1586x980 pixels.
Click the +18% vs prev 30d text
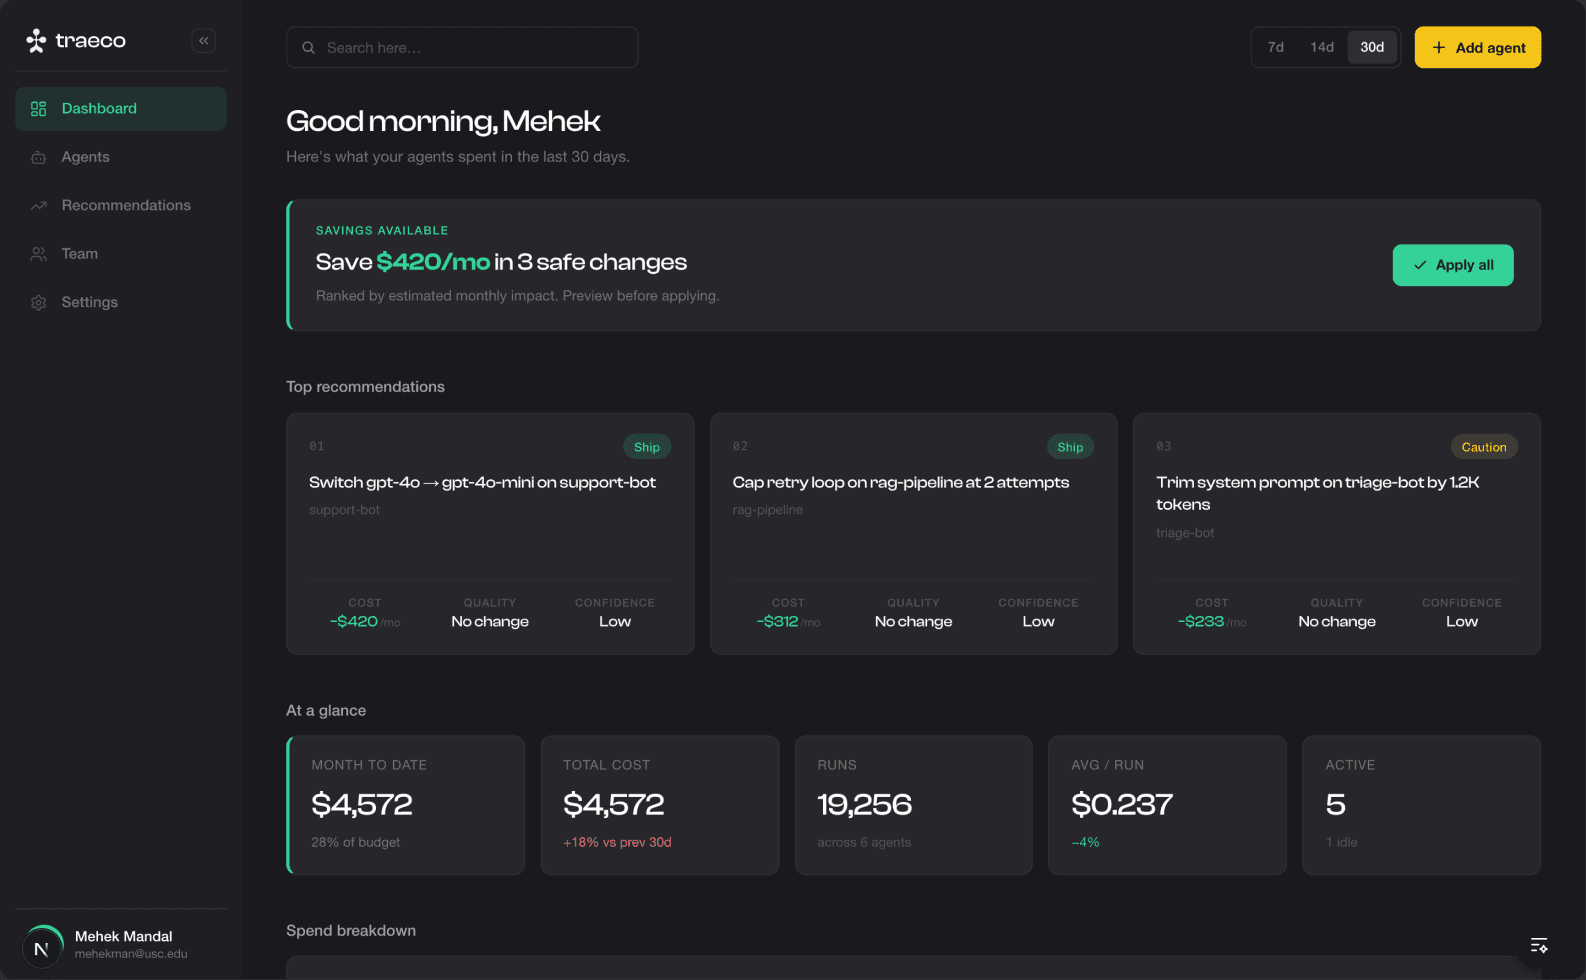point(617,843)
